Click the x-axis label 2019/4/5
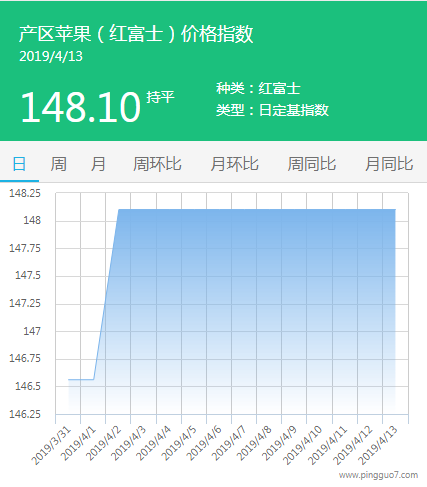This screenshot has width=427, height=487. point(180,443)
